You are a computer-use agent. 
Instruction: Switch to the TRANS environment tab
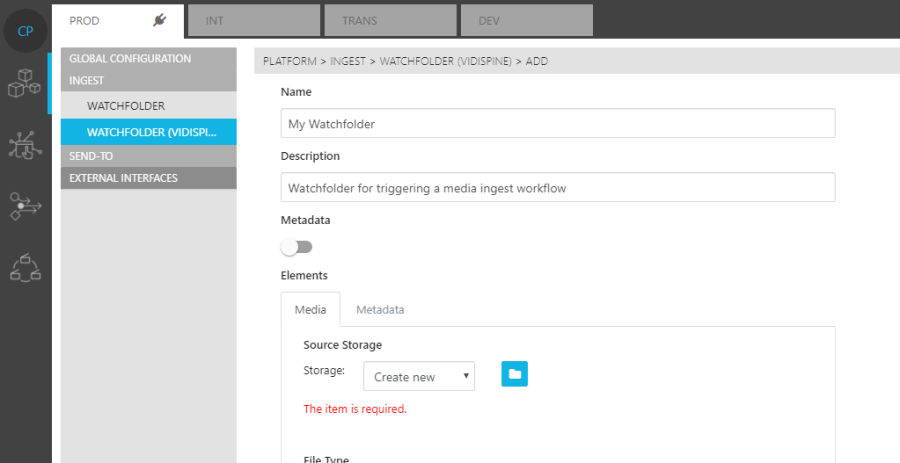pos(391,20)
